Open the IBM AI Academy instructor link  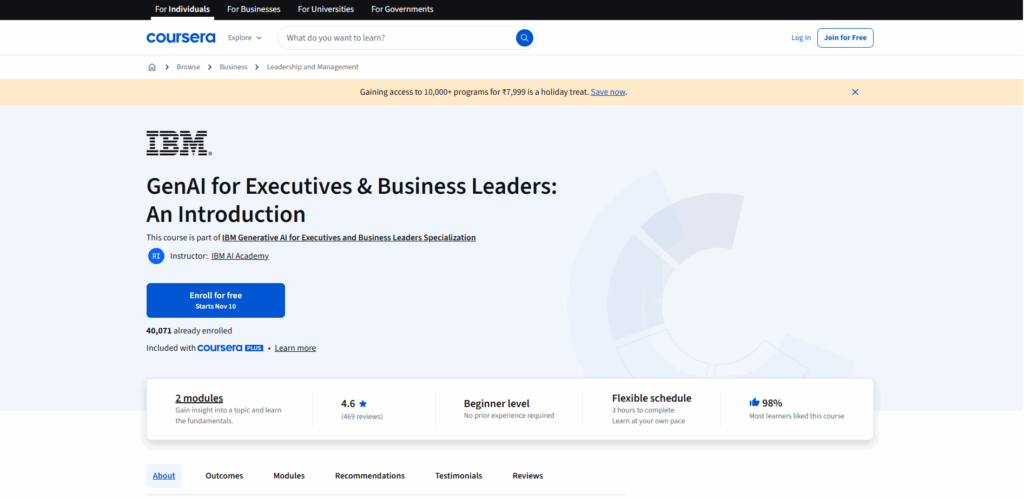[240, 256]
